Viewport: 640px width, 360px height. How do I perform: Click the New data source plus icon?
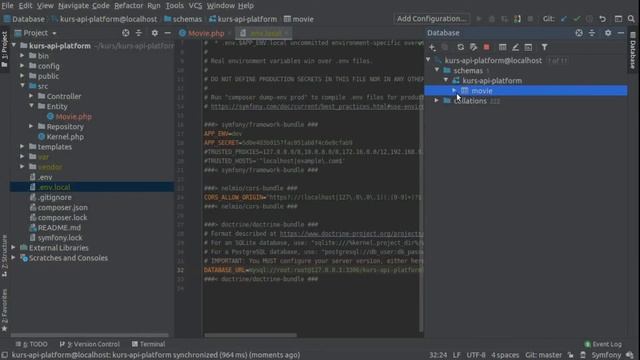[x=432, y=47]
